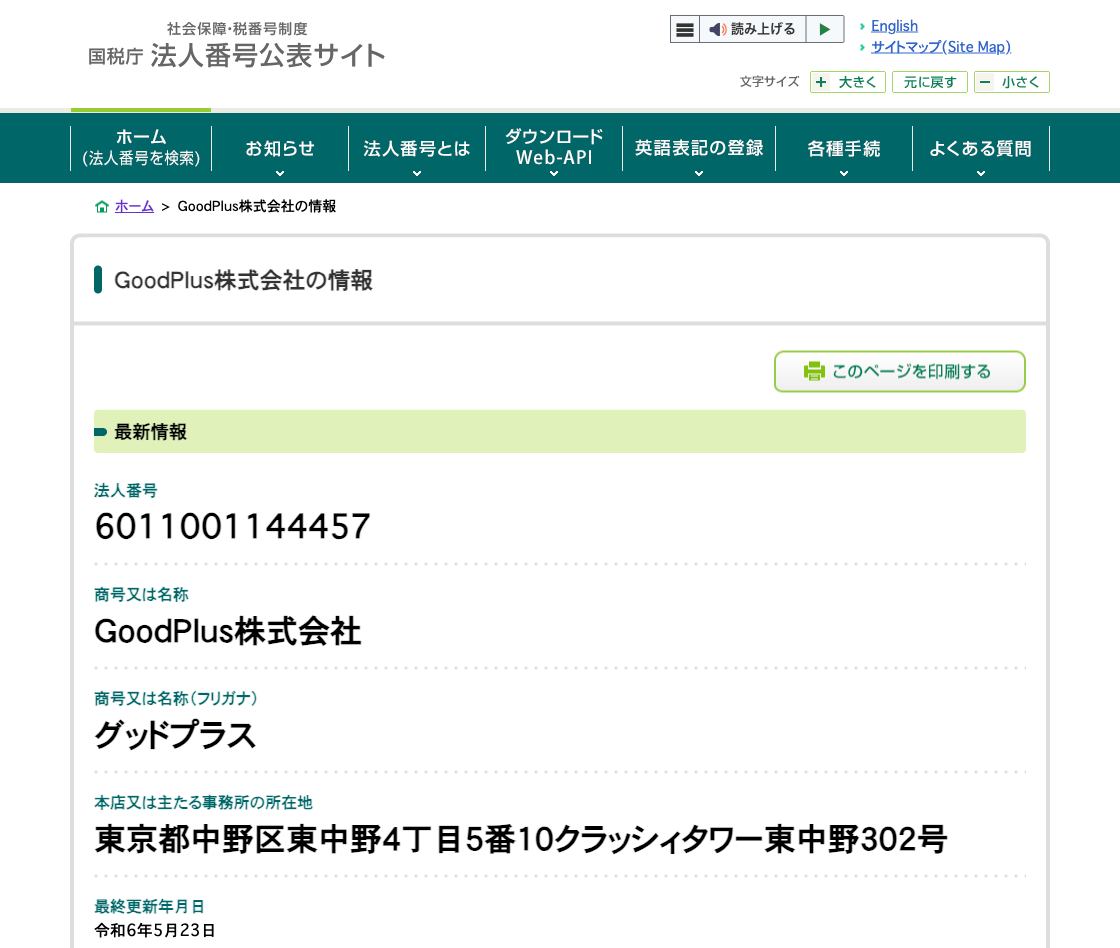Image resolution: width=1120 pixels, height=948 pixels.
Task: Reset text size with 元に戻す button
Action: coord(929,82)
